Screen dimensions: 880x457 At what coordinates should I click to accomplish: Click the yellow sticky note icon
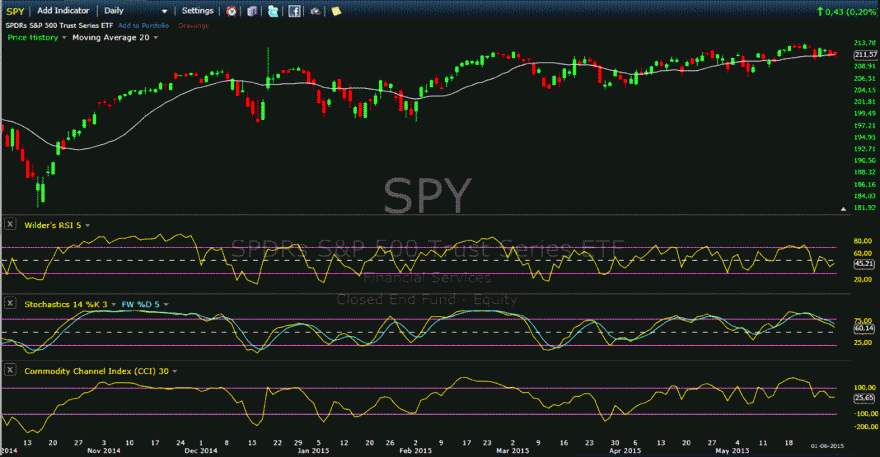336,11
